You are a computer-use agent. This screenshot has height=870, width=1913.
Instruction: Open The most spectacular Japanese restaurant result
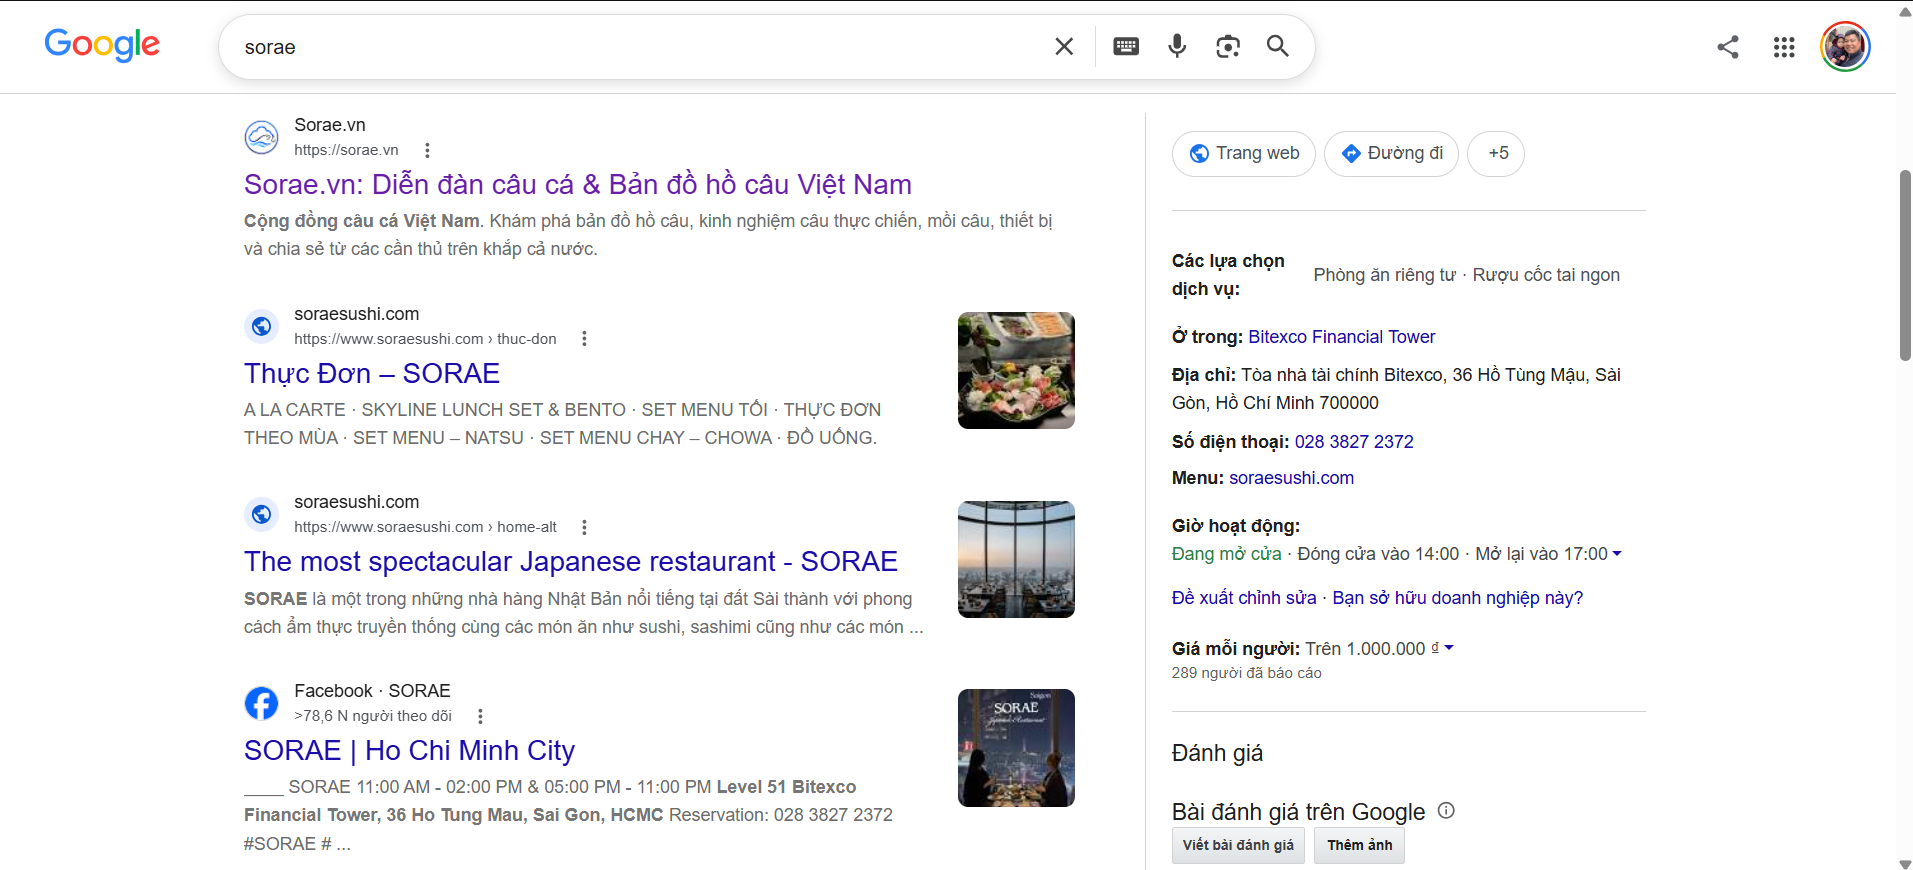click(571, 561)
